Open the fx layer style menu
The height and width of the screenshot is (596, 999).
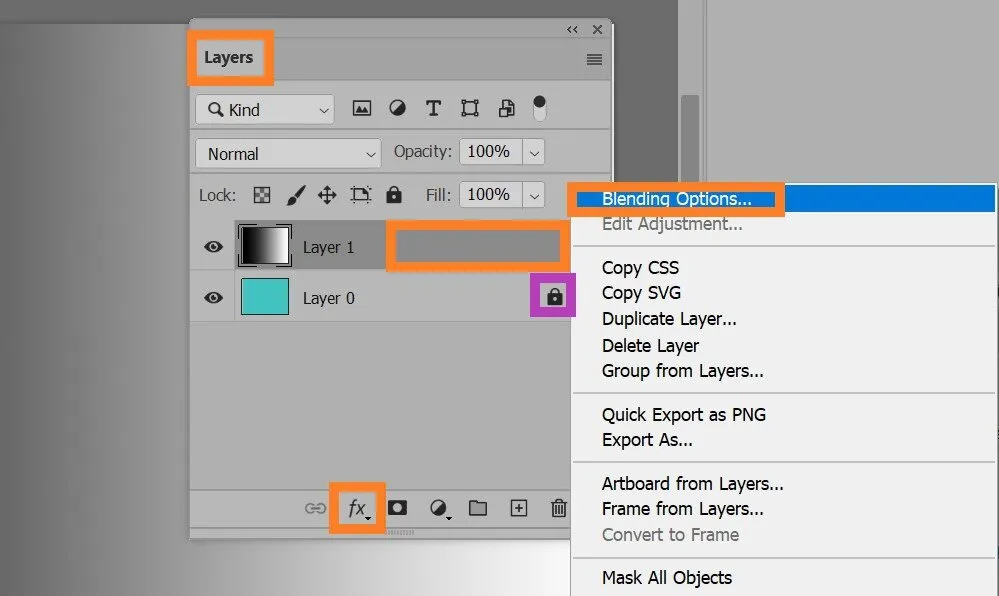click(357, 508)
